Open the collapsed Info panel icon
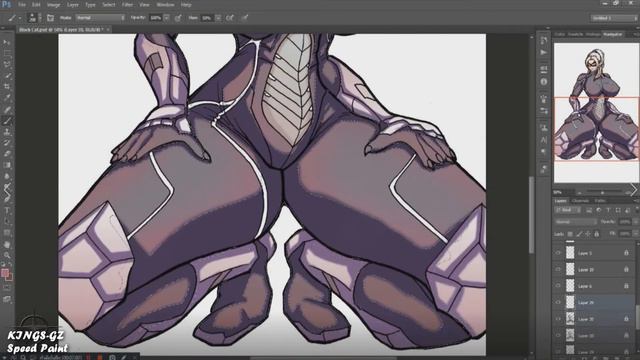 (544, 82)
